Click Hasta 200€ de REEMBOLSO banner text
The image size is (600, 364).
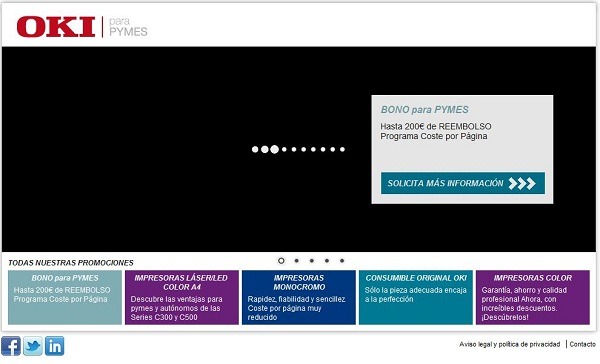tap(436, 126)
